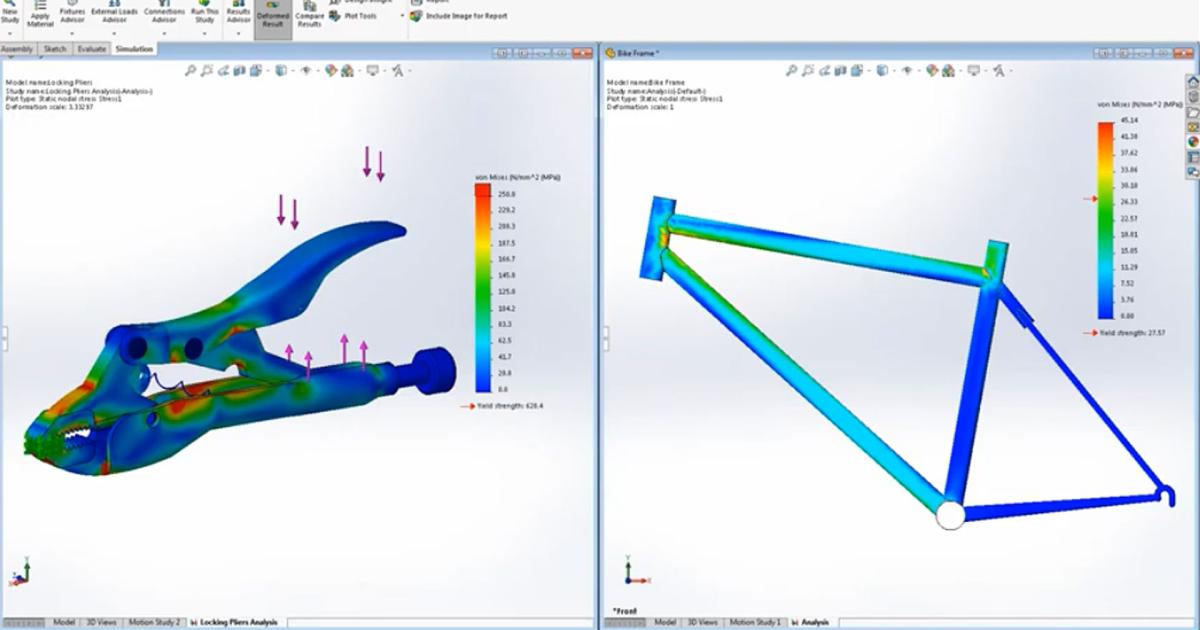Toggle the Deformed Result display
The image size is (1200, 630).
tap(270, 16)
